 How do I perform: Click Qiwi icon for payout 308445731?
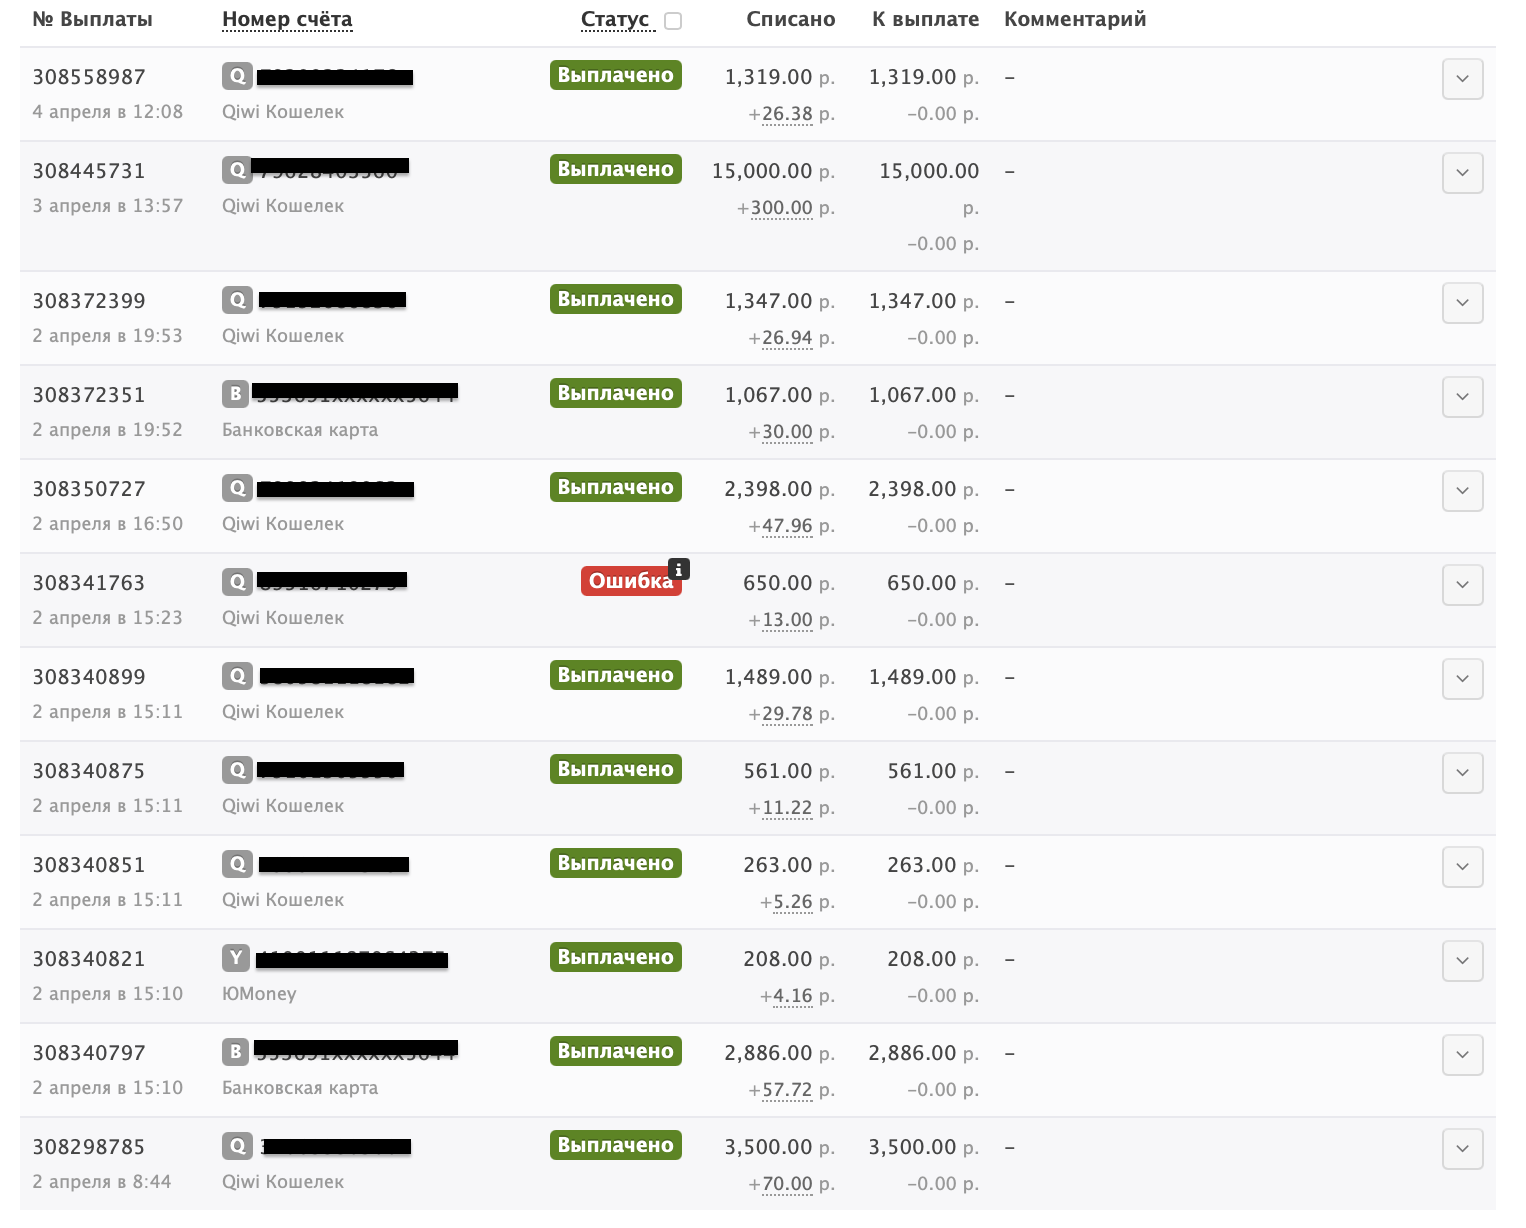coord(237,170)
